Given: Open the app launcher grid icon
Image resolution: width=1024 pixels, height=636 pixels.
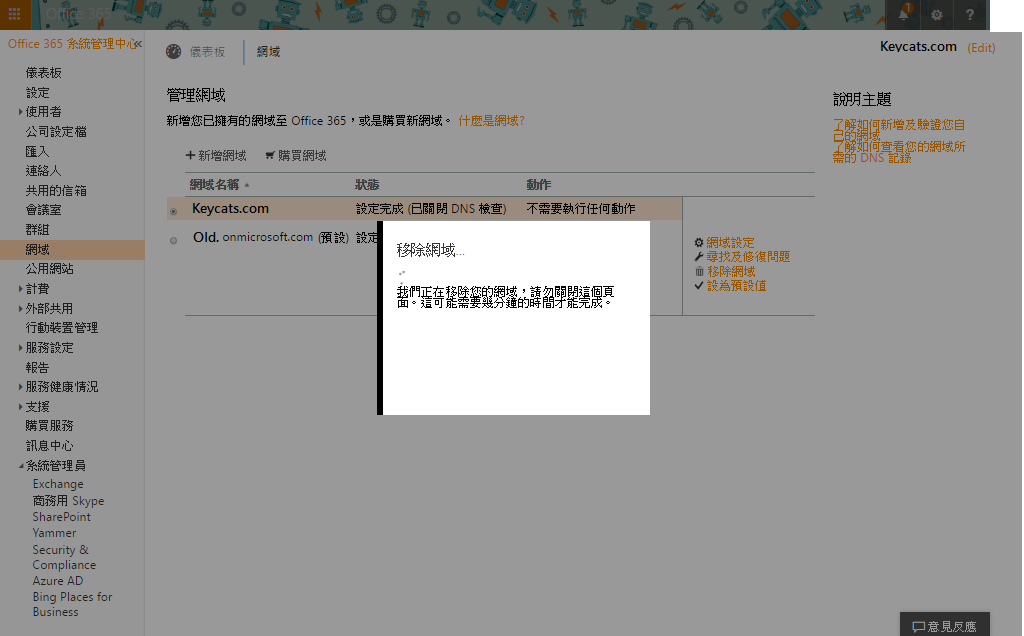Looking at the screenshot, I should coord(14,14).
